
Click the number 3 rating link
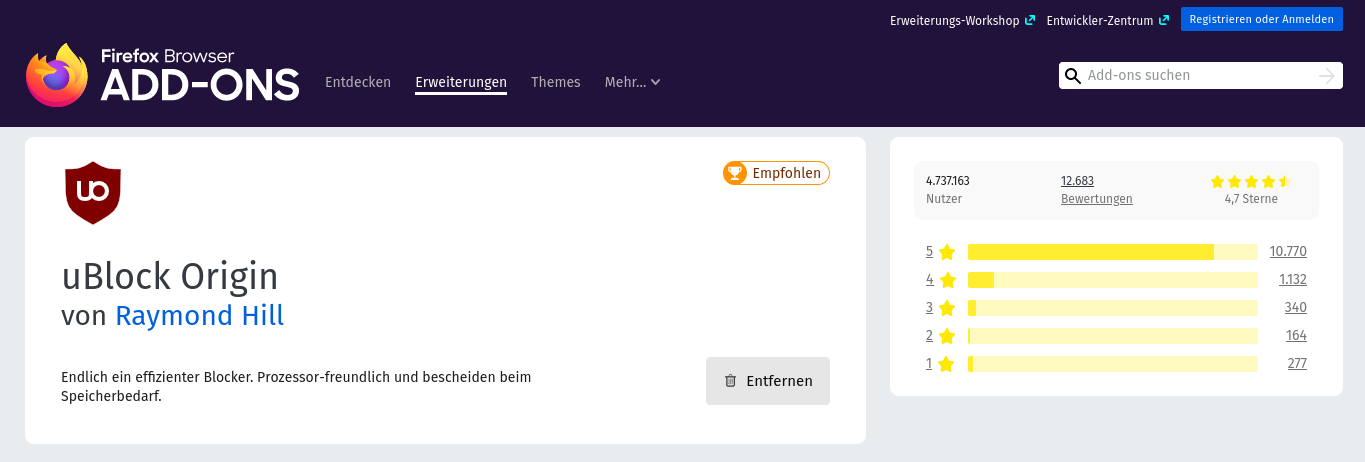tap(929, 308)
